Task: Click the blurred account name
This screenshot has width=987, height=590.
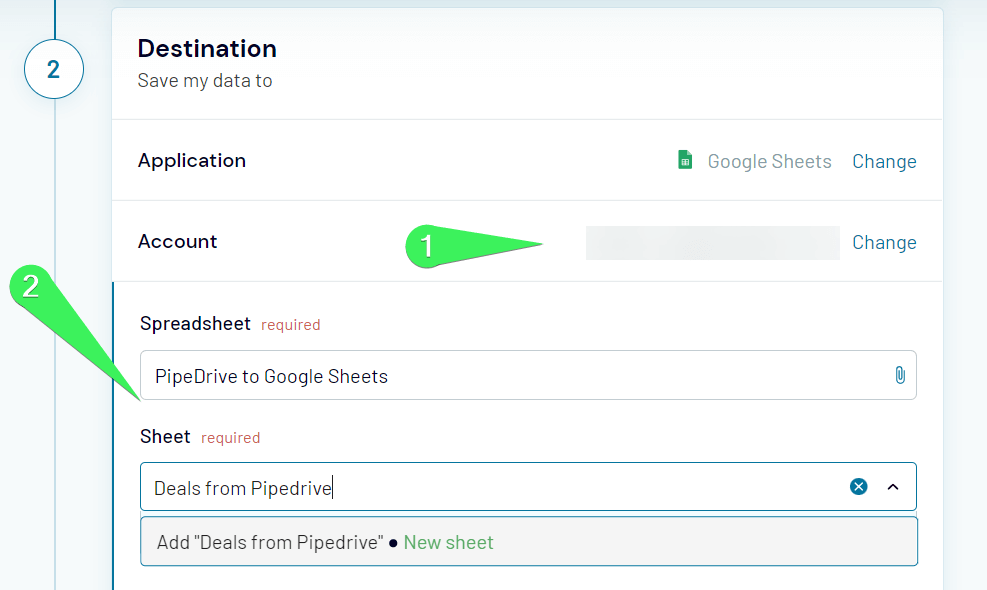Action: [712, 243]
